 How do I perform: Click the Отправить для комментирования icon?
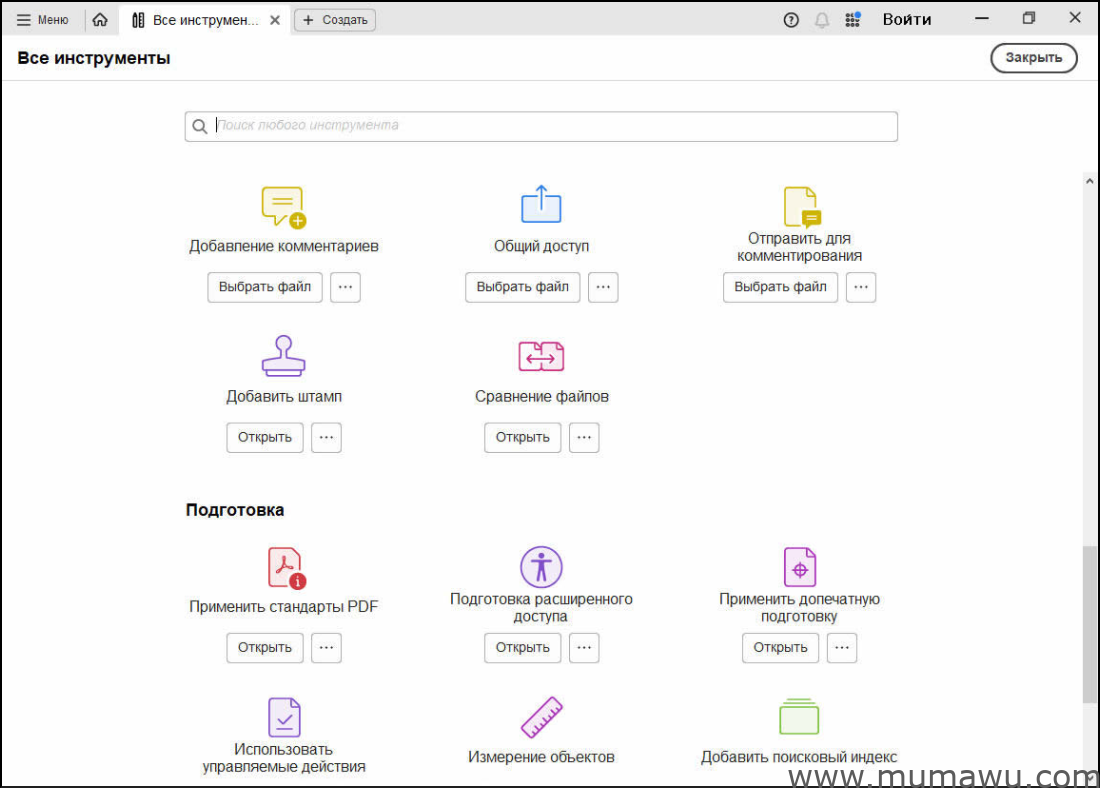coord(801,207)
